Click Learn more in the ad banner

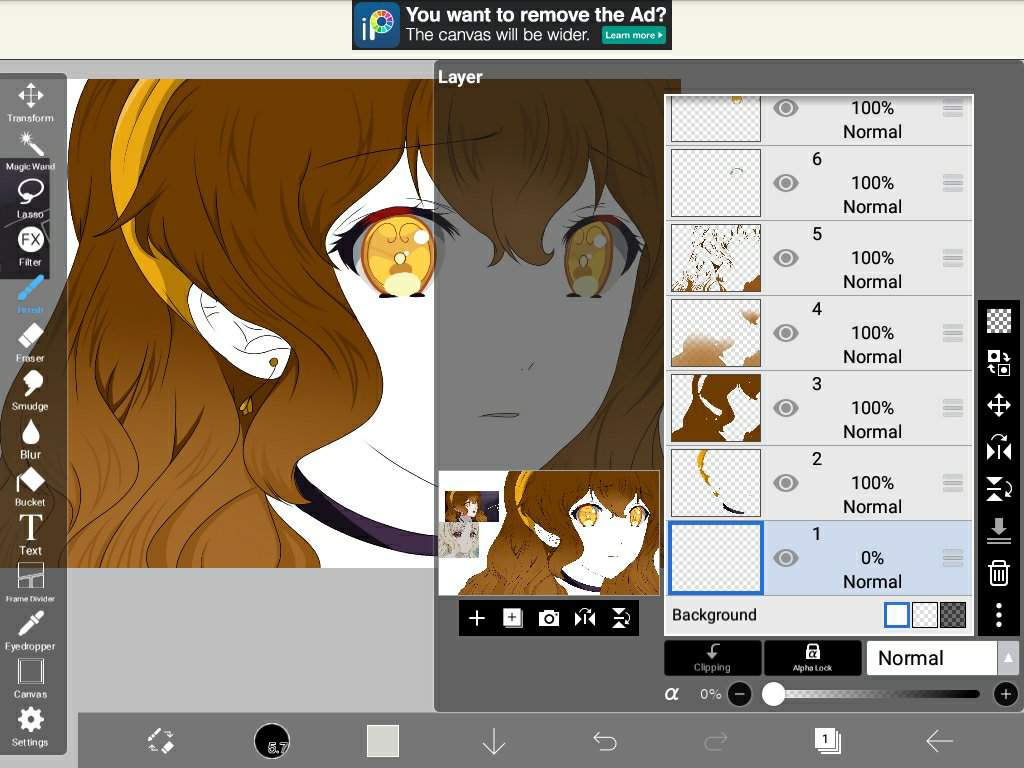(634, 35)
